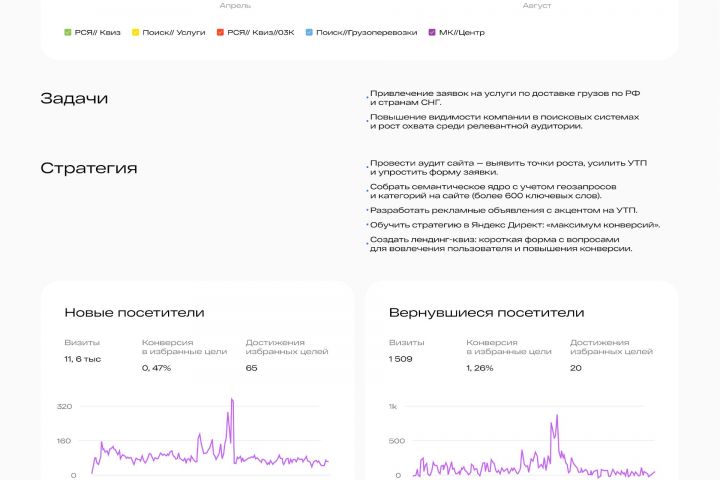Image resolution: width=720 pixels, height=480 pixels.
Task: Click the Задачи section heading
Action: click(74, 98)
